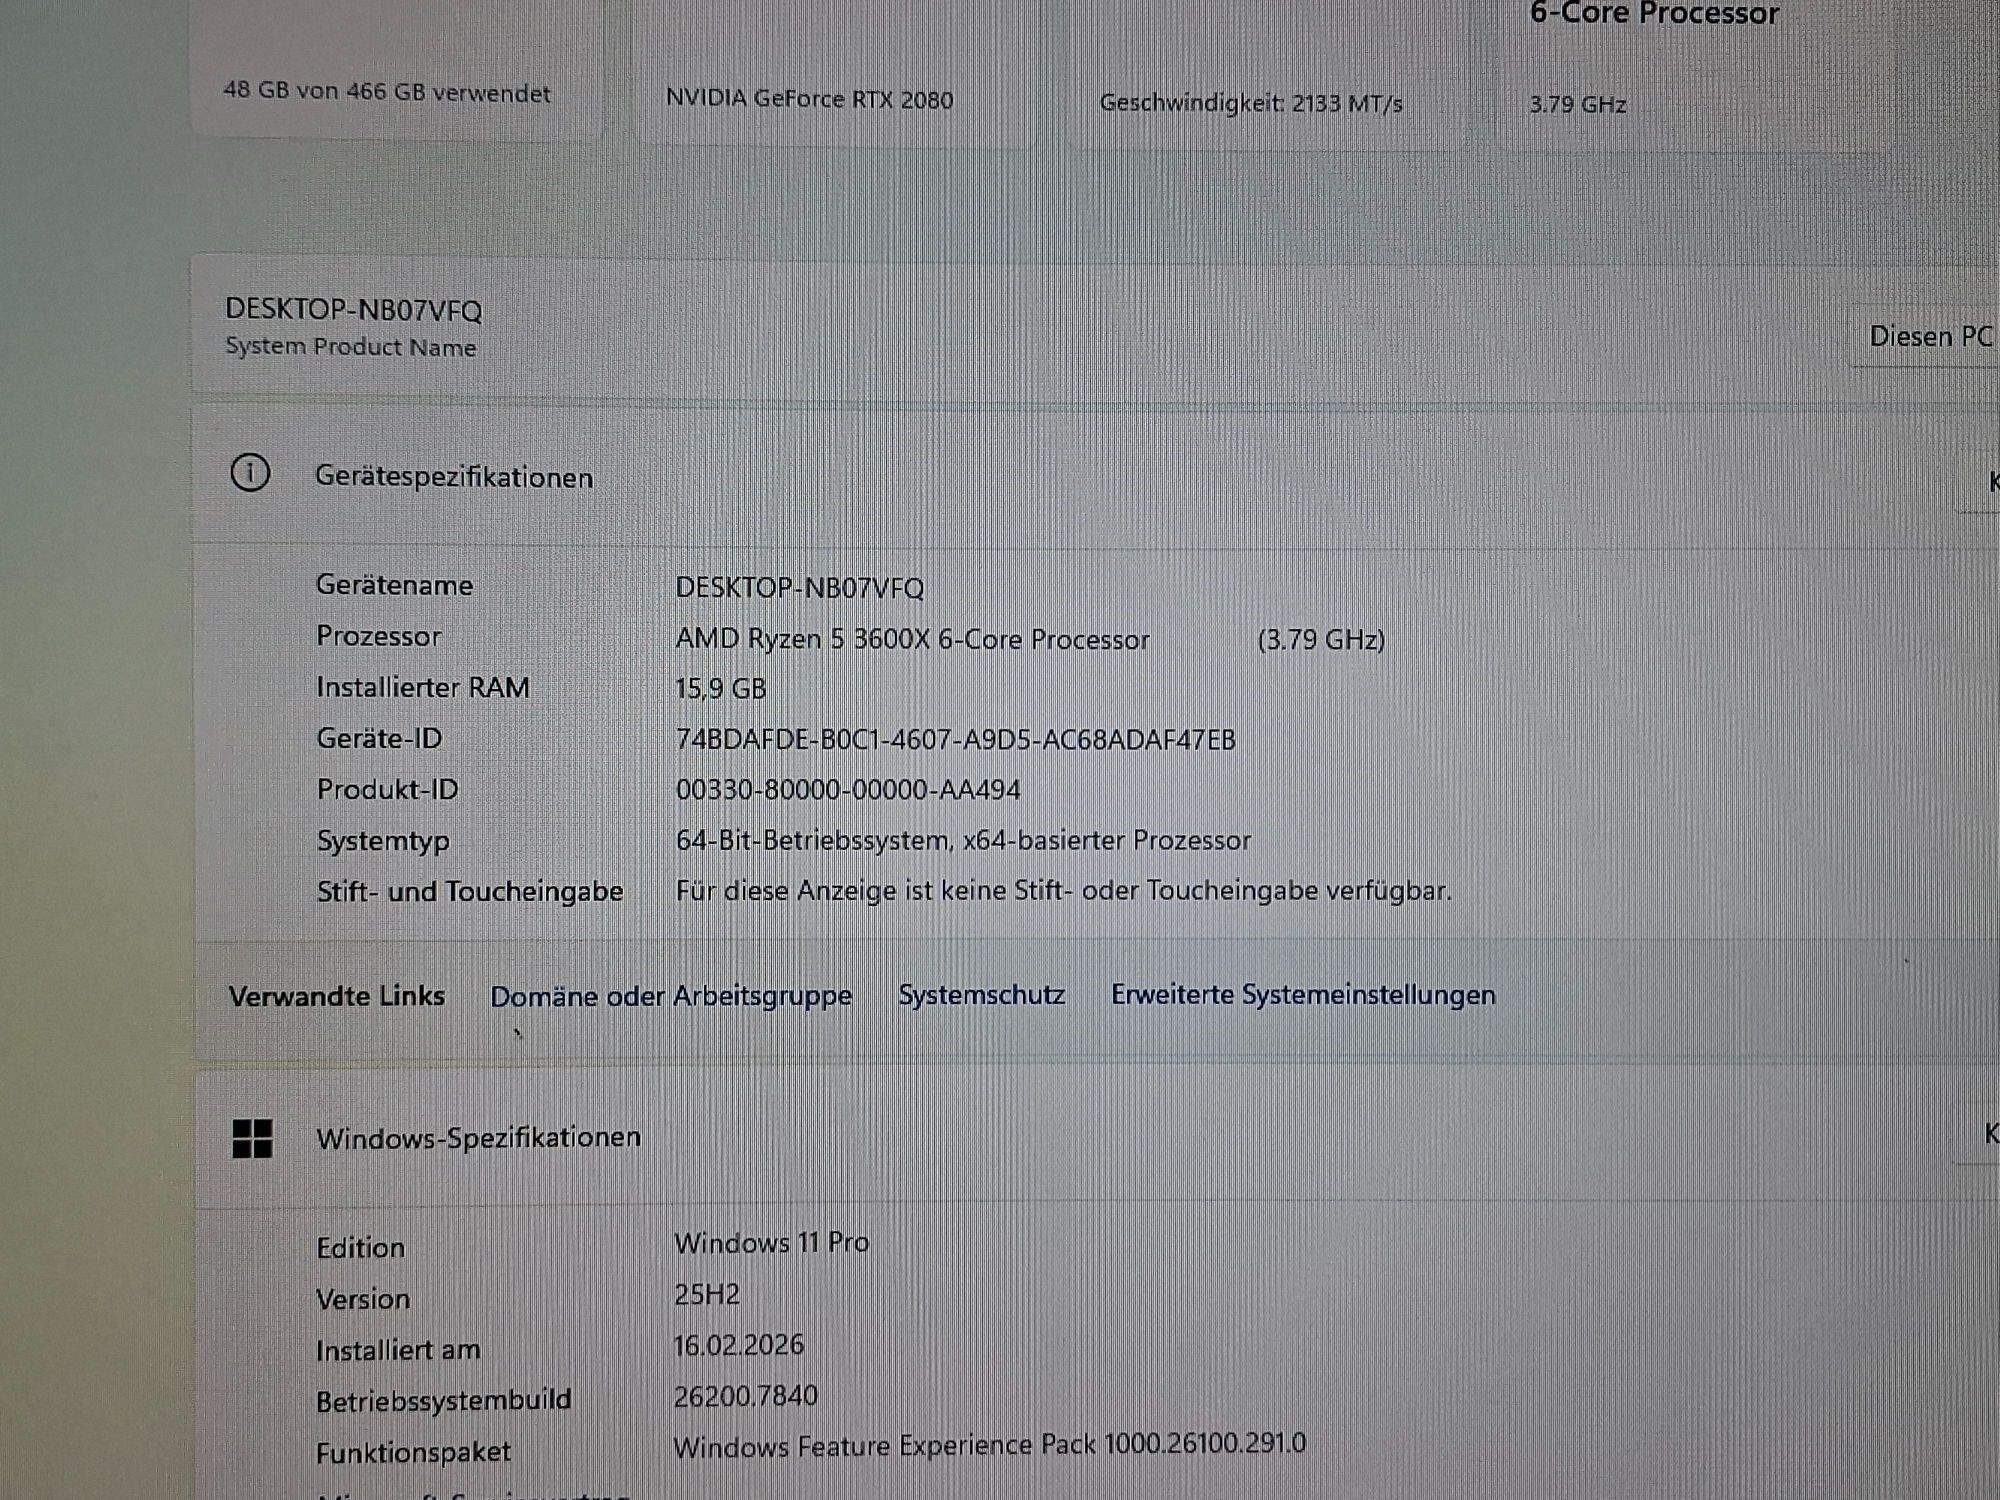Open Erweiterte Systemeinstellungen link

click(1303, 995)
